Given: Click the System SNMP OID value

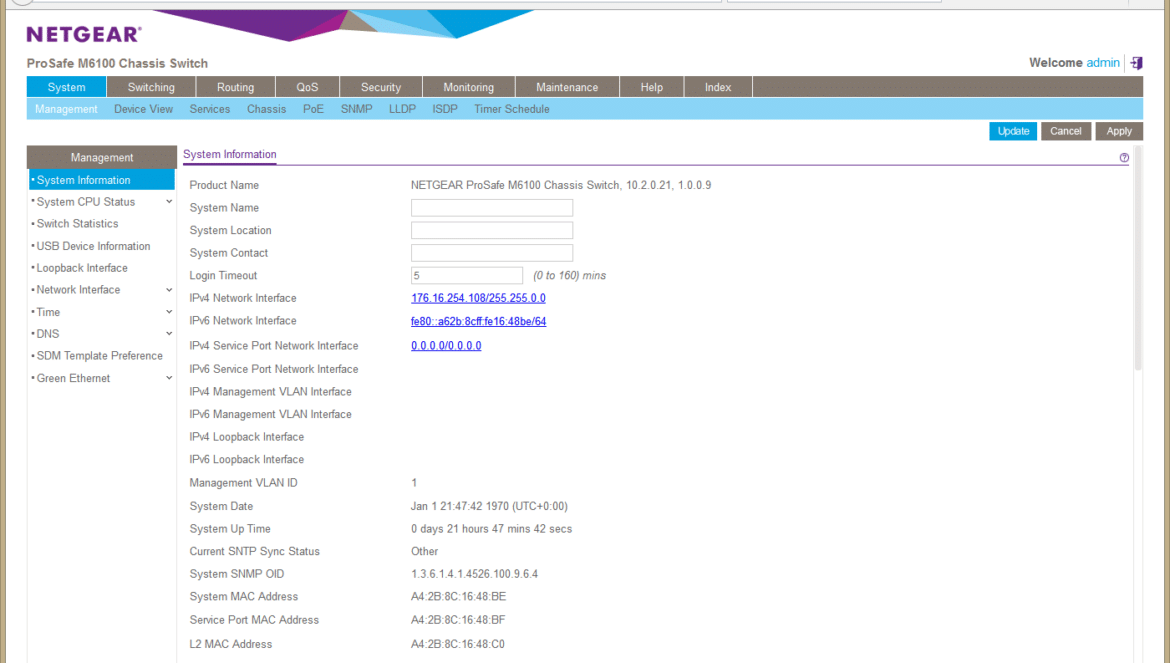Looking at the screenshot, I should point(475,574).
